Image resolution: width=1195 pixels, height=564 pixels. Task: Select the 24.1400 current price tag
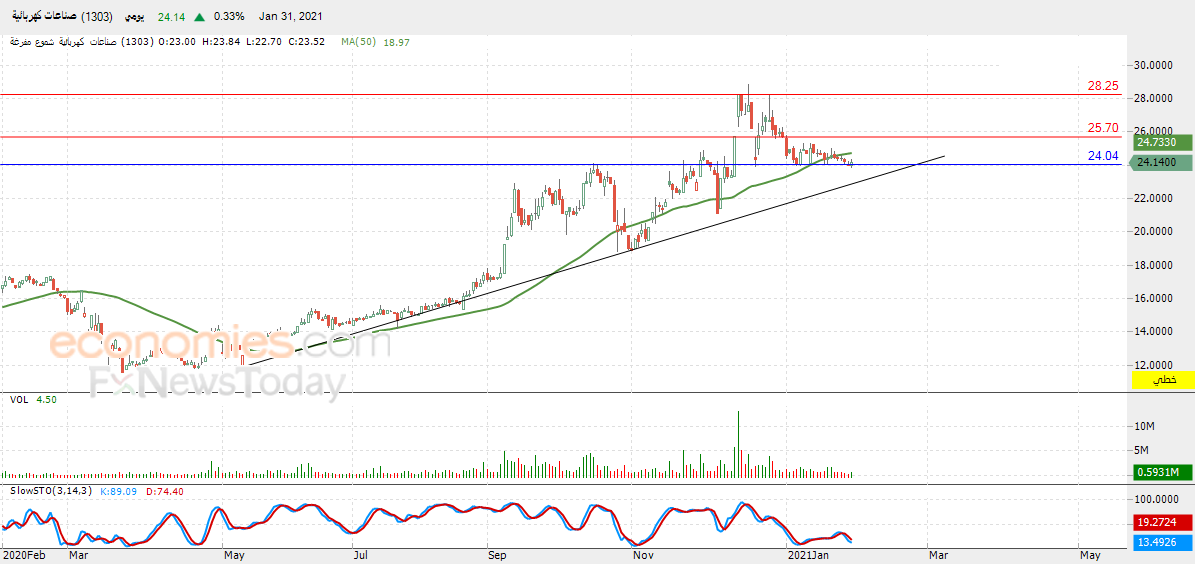[x=1155, y=162]
